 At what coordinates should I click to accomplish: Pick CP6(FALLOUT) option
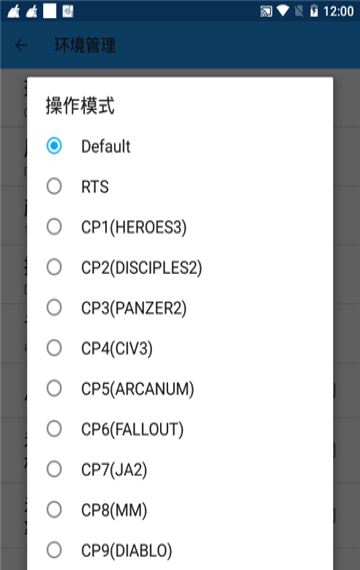(180, 429)
